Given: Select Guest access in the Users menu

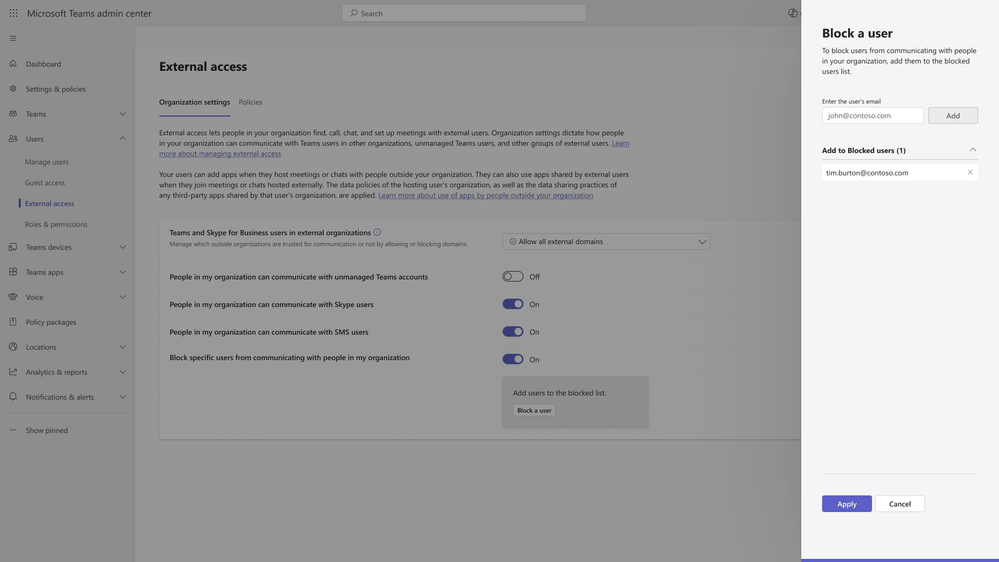Looking at the screenshot, I should [45, 182].
